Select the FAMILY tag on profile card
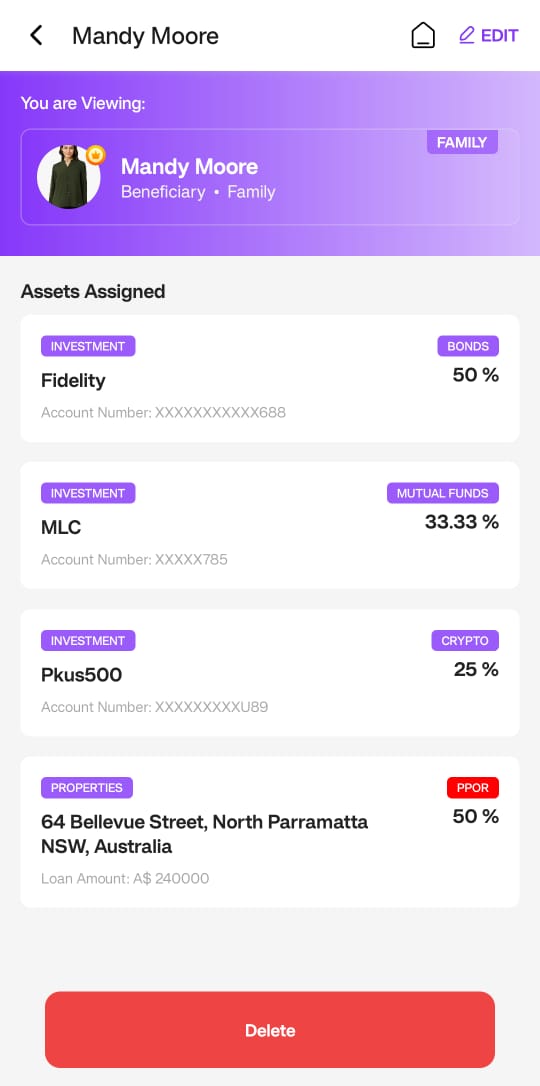The width and height of the screenshot is (540, 1086). pos(462,143)
